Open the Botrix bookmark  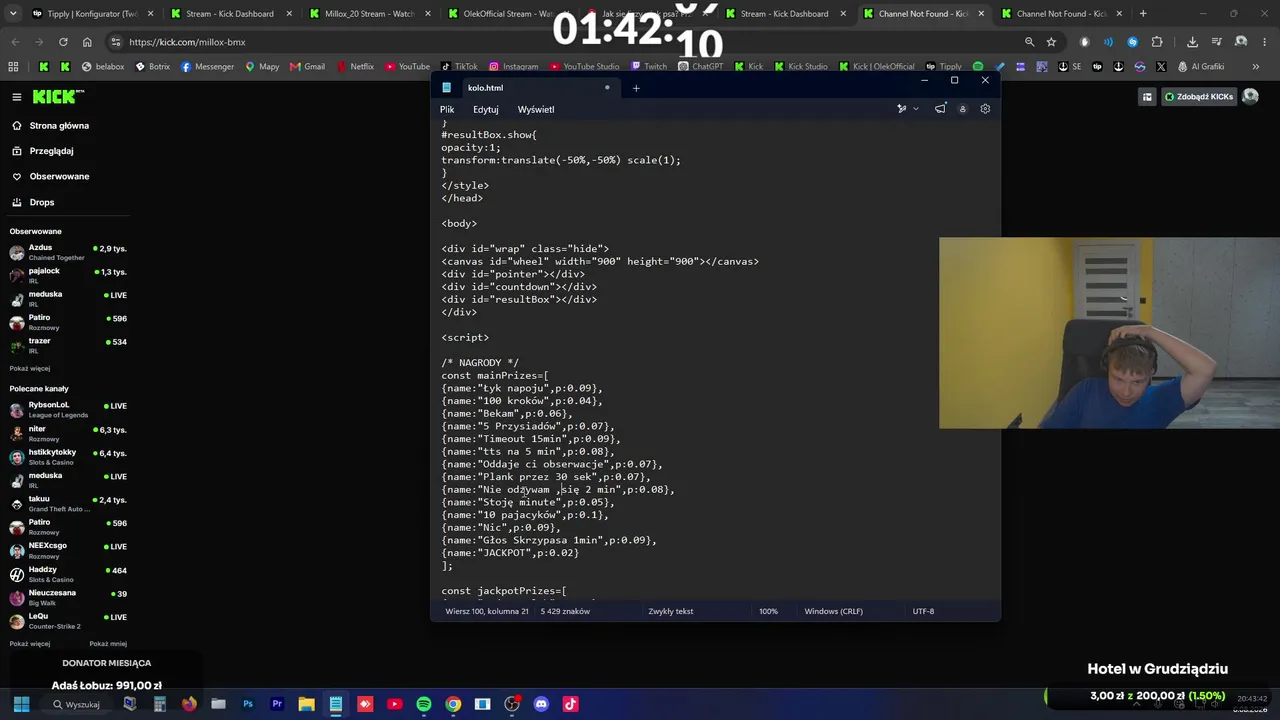point(152,67)
